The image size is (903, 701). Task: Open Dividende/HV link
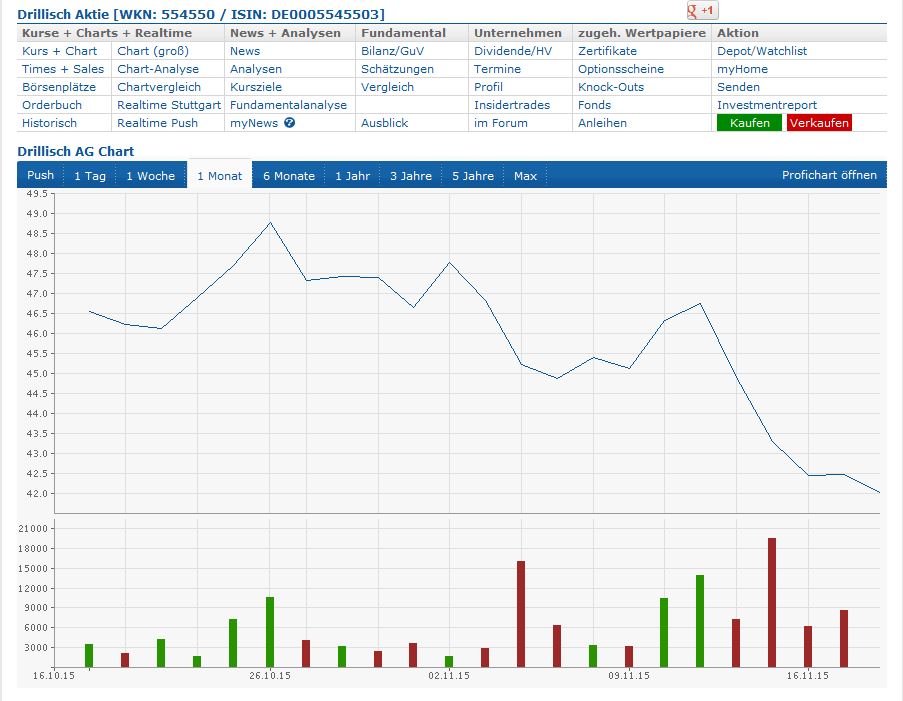tap(513, 51)
